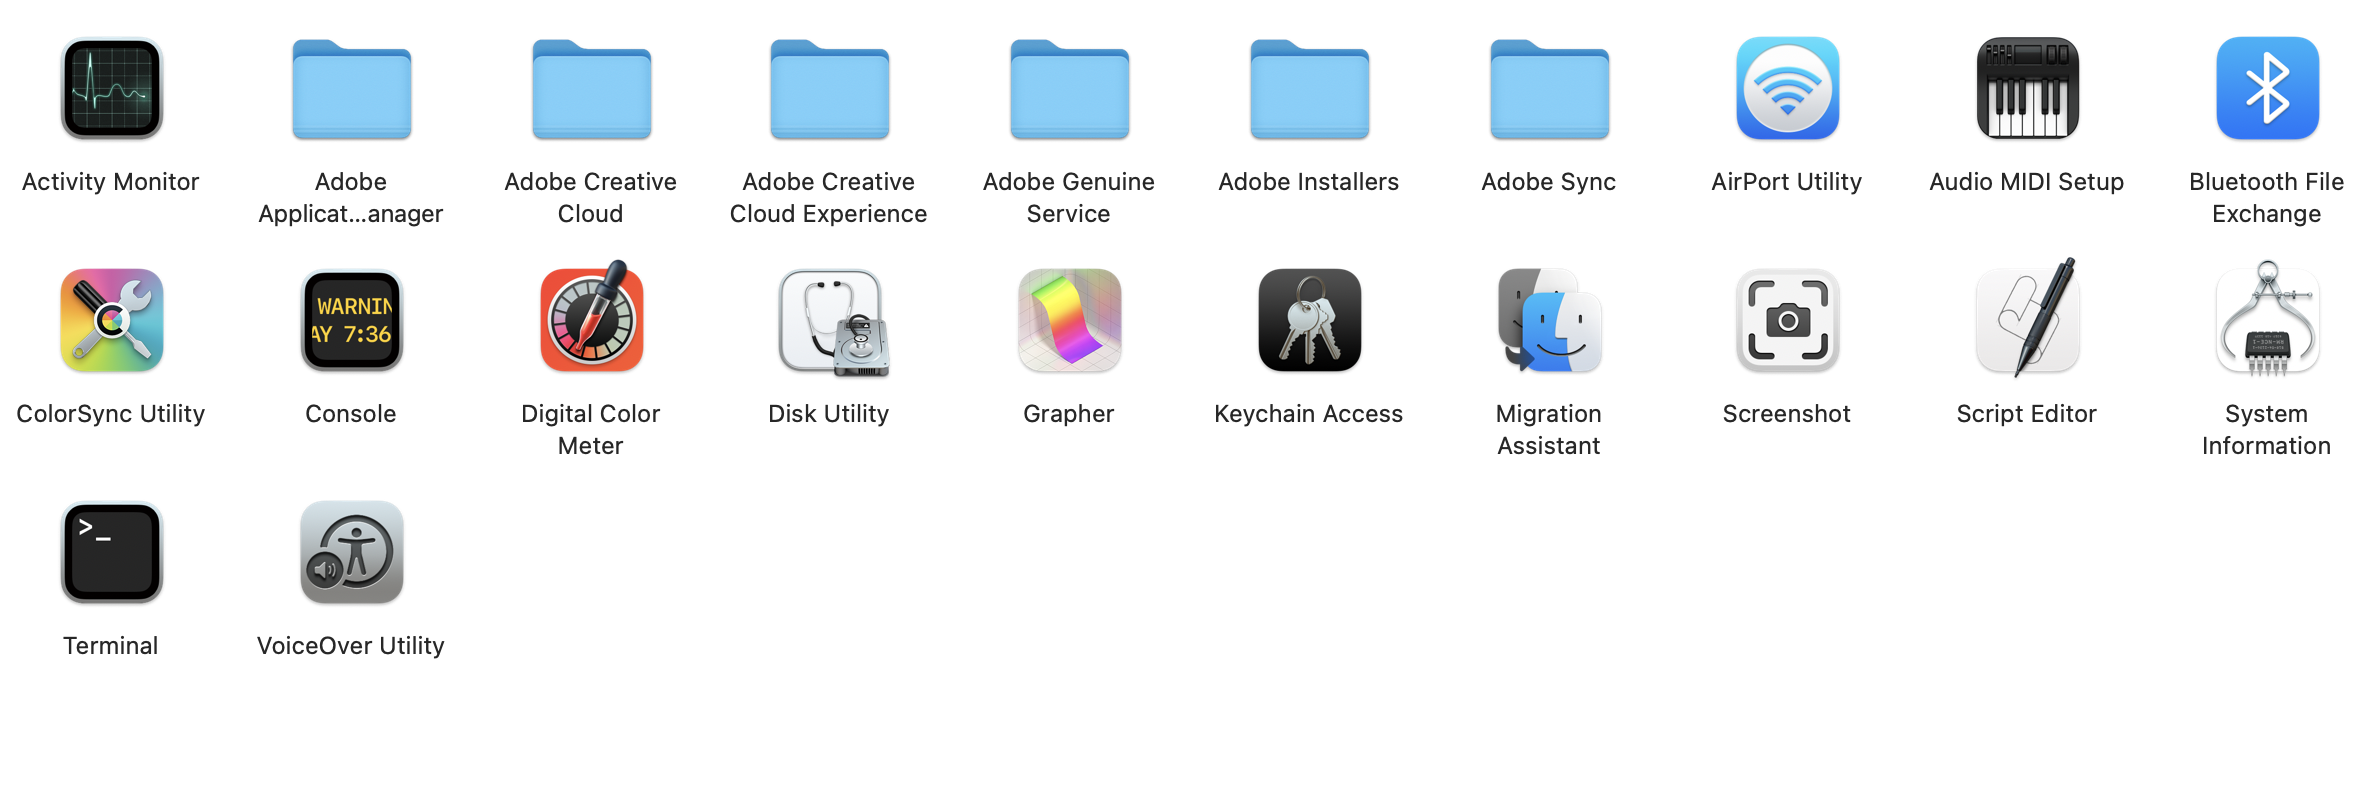Click the ColorSync Utility icon
This screenshot has height=810, width=2380.
[x=112, y=320]
